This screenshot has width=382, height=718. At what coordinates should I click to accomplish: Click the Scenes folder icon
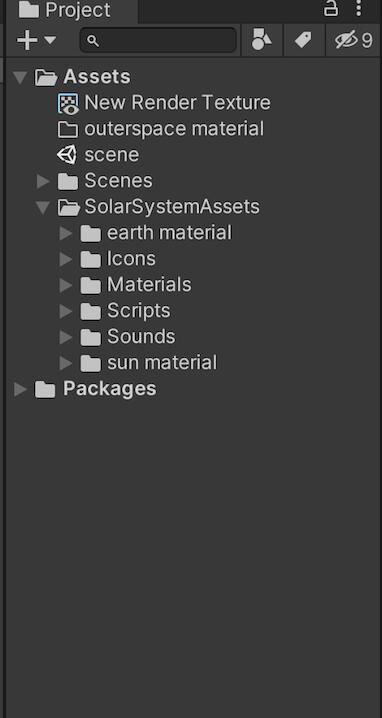(x=68, y=181)
